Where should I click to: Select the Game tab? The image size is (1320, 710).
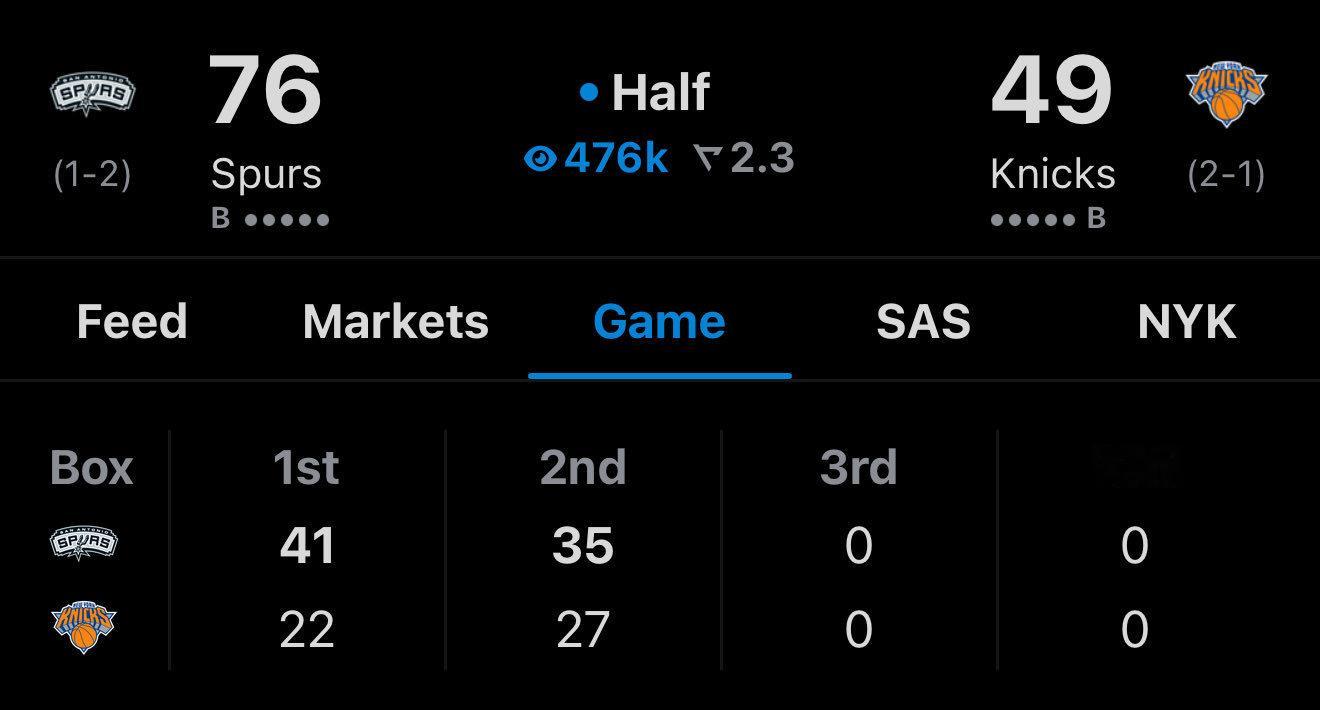(x=659, y=322)
